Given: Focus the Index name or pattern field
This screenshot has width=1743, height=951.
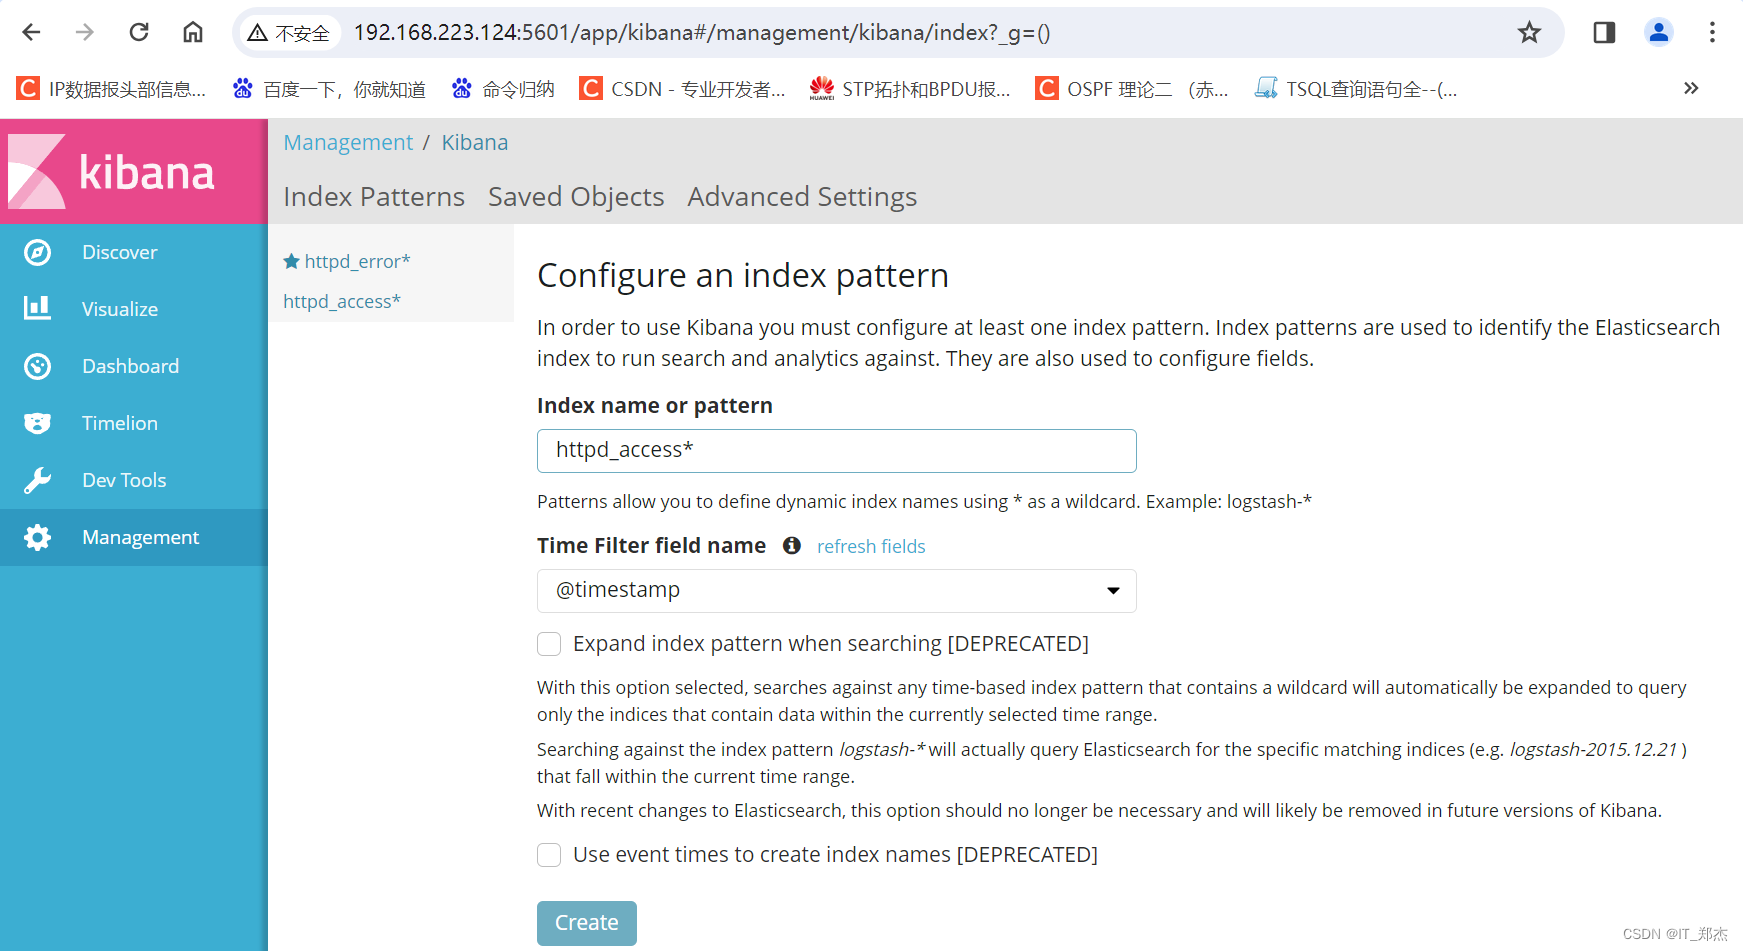Looking at the screenshot, I should 837,451.
